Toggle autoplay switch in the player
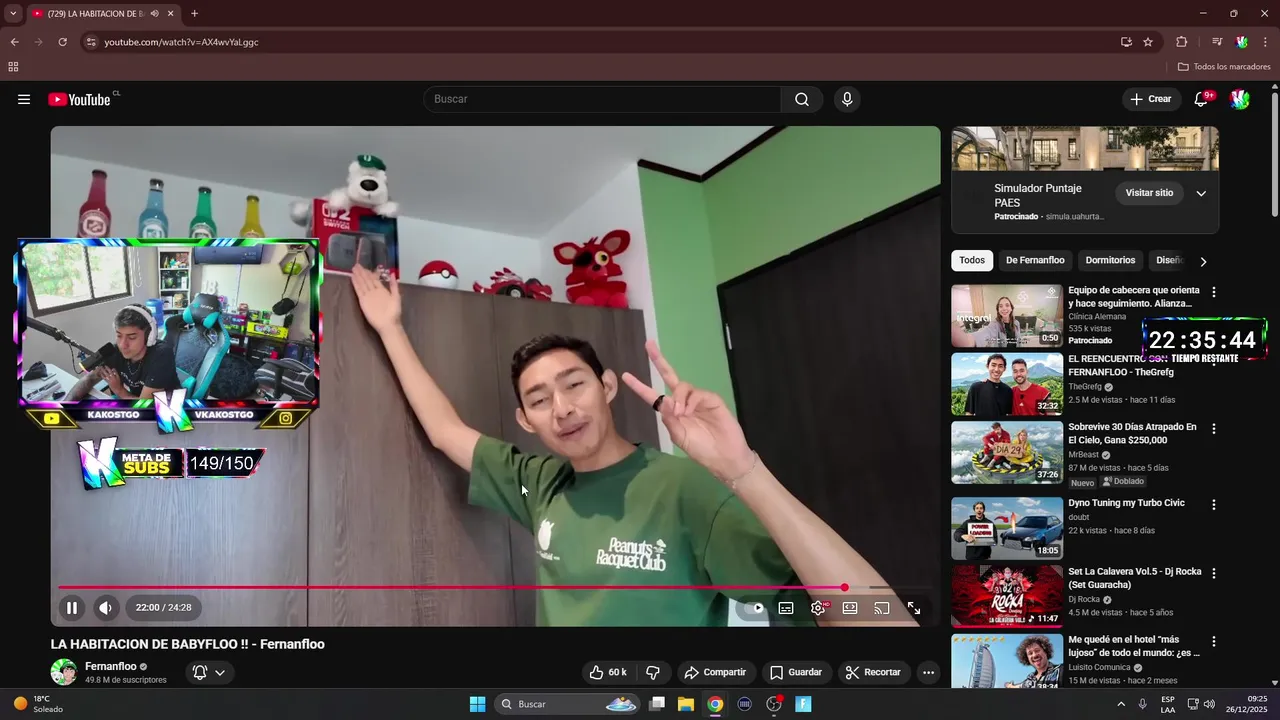1280x720 pixels. pyautogui.click(x=753, y=607)
